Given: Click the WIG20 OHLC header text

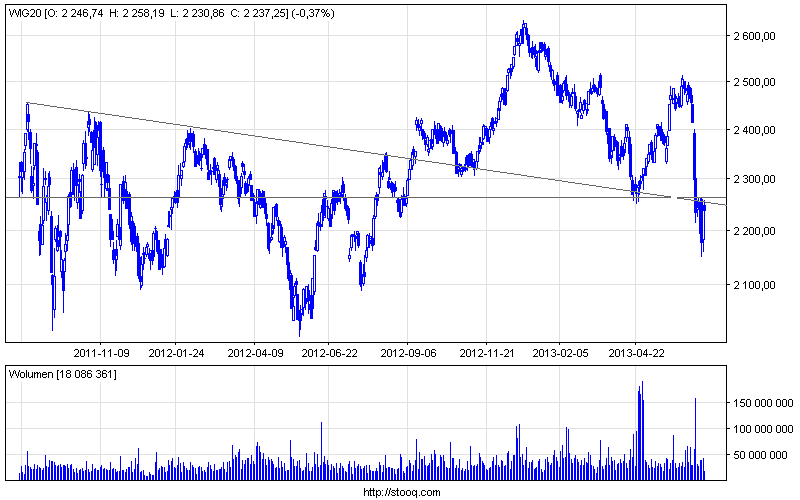Looking at the screenshot, I should [x=172, y=14].
